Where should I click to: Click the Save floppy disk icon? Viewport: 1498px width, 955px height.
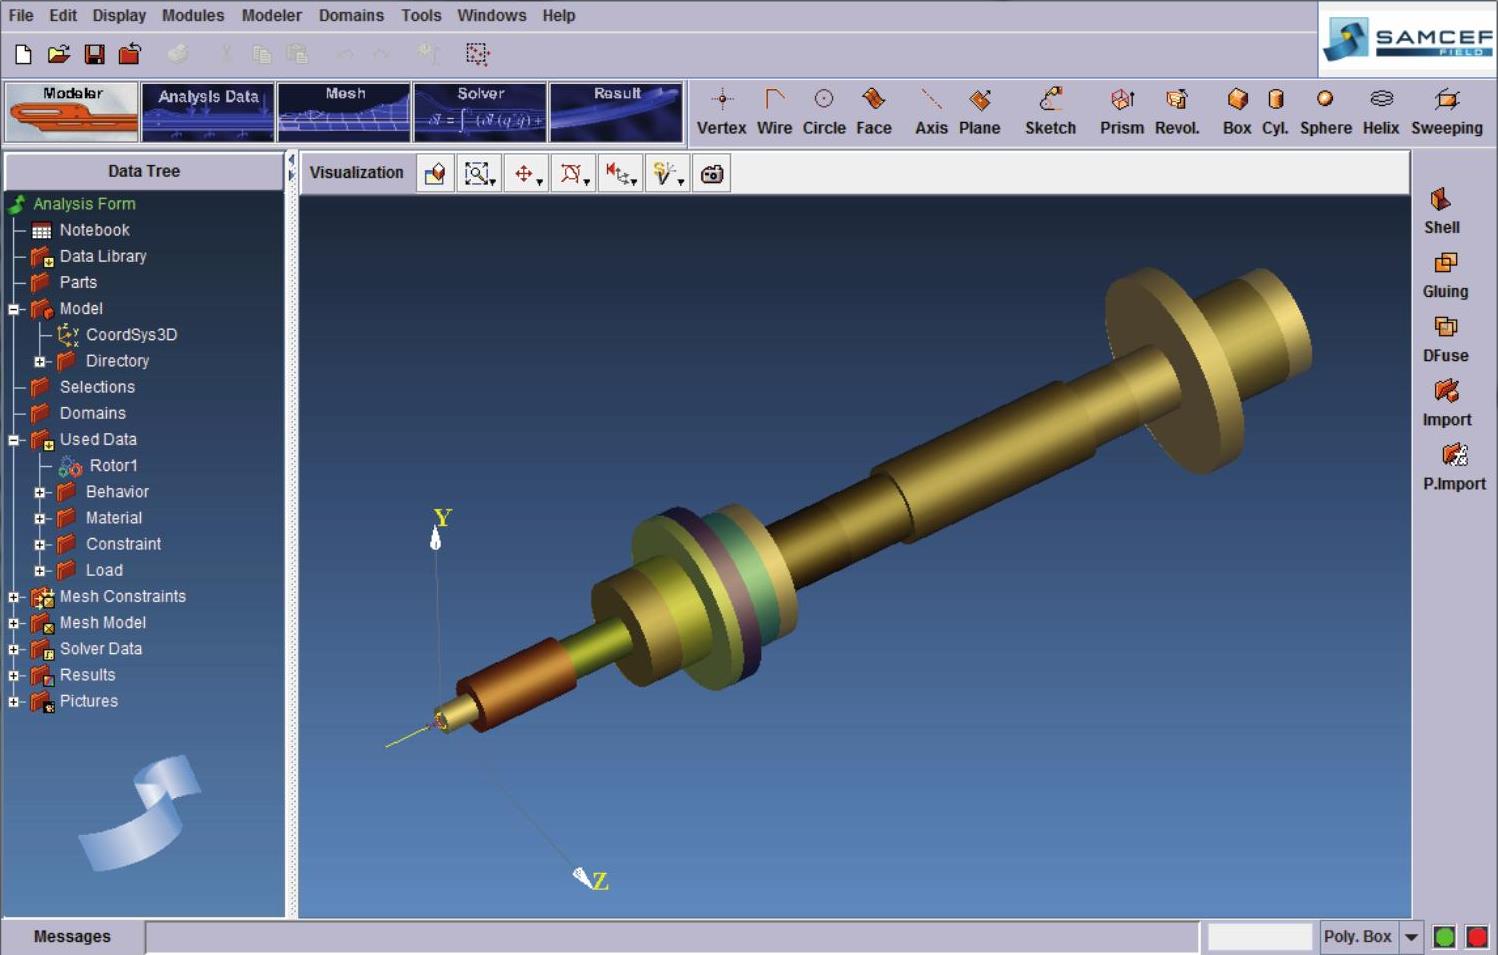click(94, 54)
